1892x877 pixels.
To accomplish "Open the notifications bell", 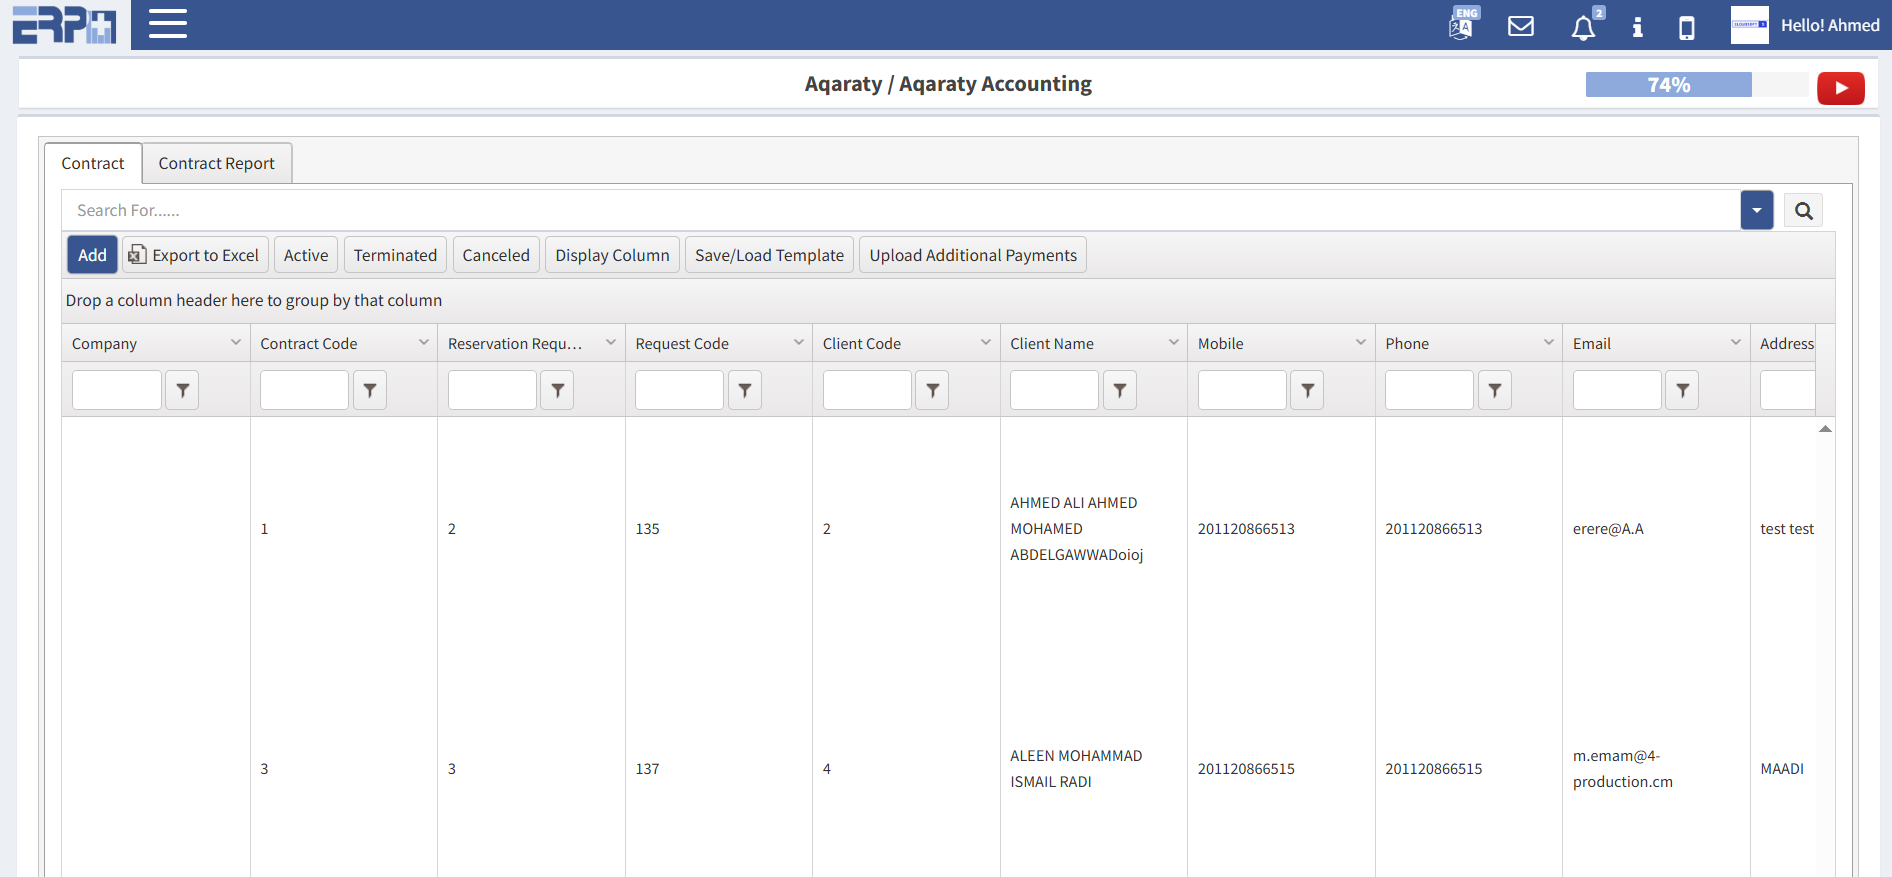I will pos(1583,27).
